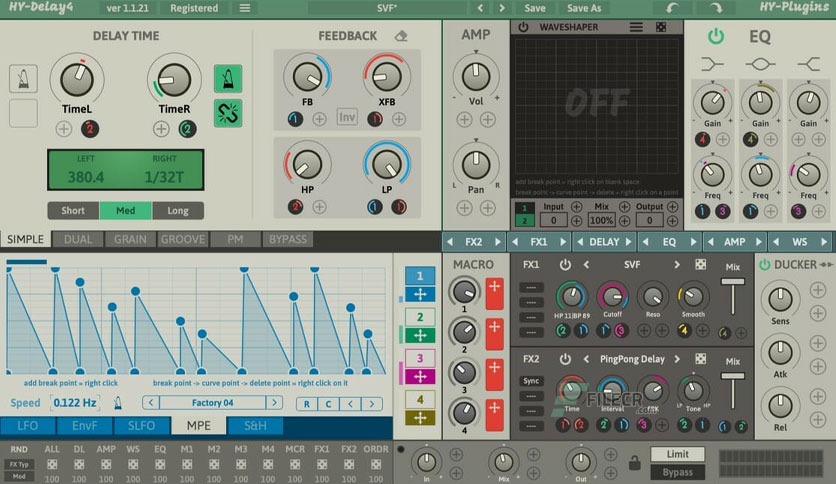Click red plus button beside Macro 1

[x=494, y=293]
